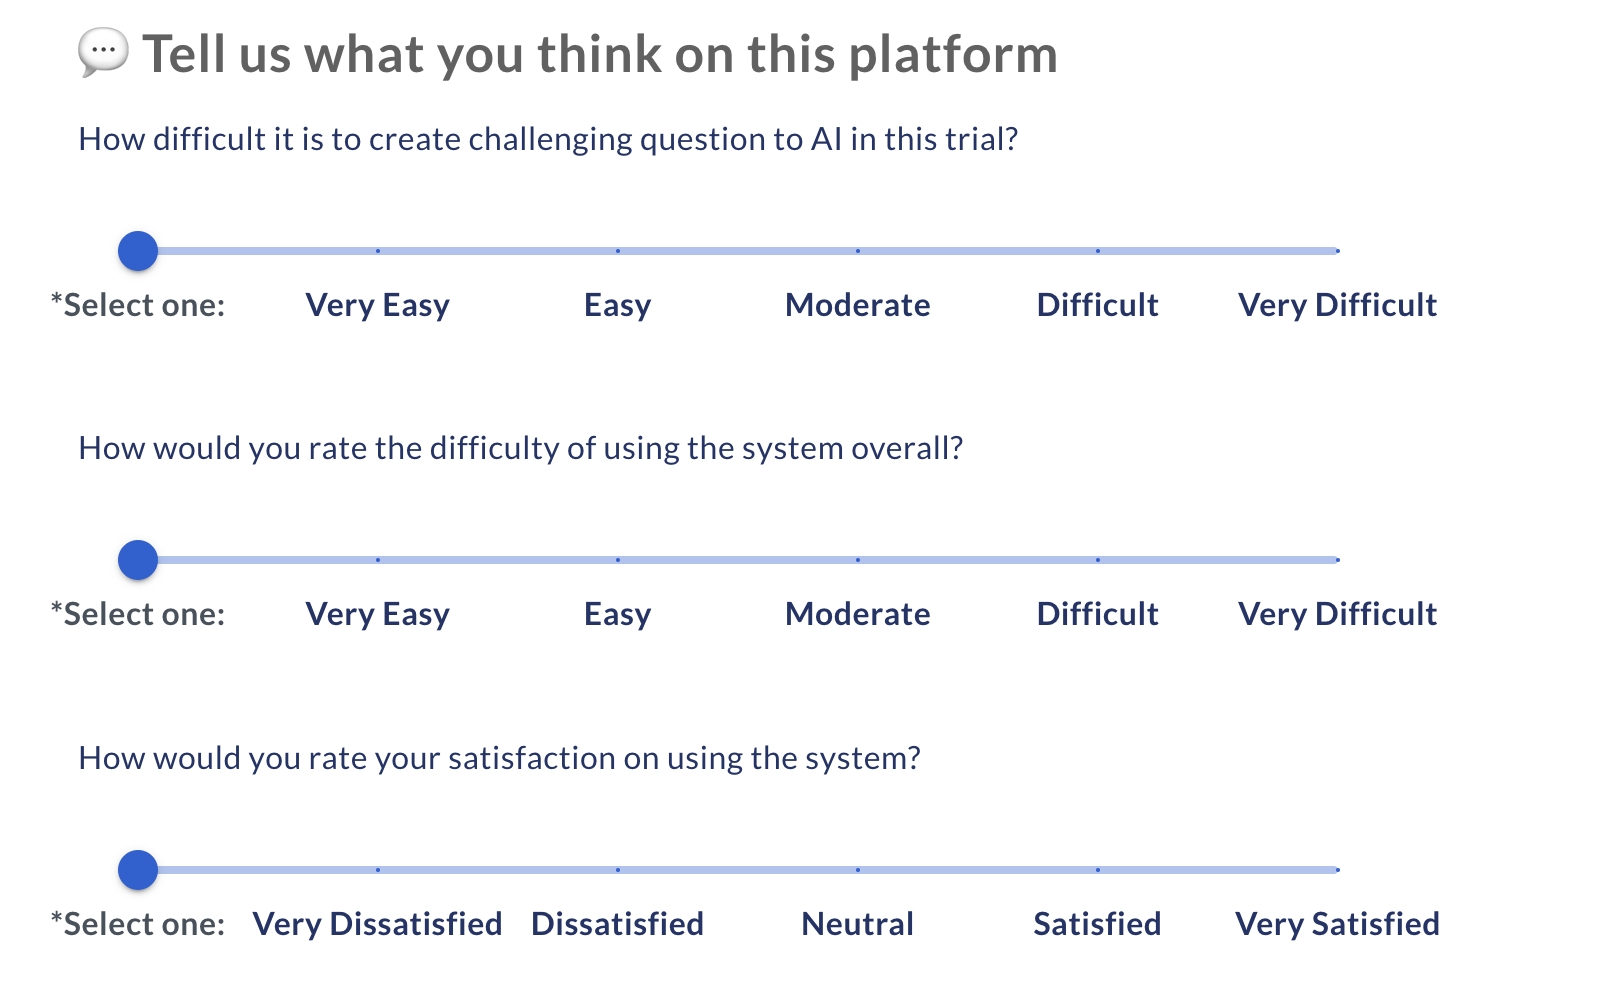Click the 'Tell us what you think' heading
The height and width of the screenshot is (990, 1622).
(600, 54)
